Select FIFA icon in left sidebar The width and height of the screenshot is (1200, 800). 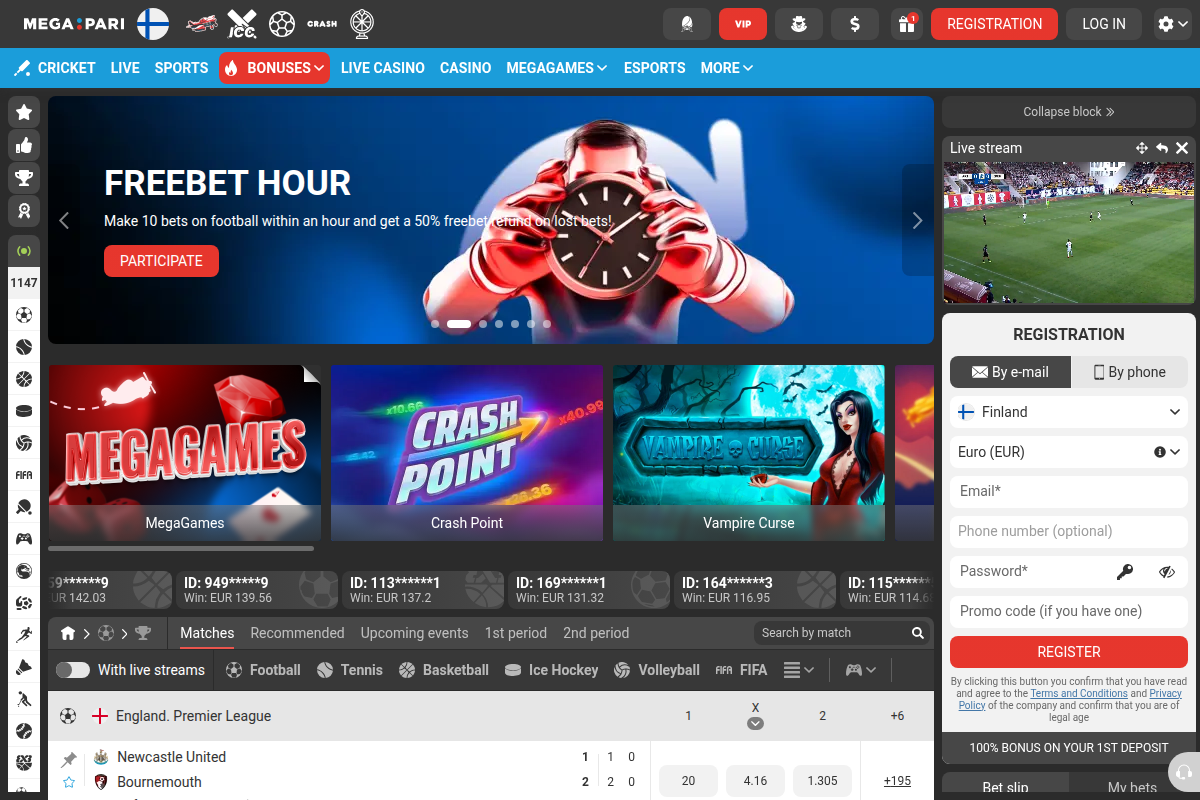click(x=24, y=475)
